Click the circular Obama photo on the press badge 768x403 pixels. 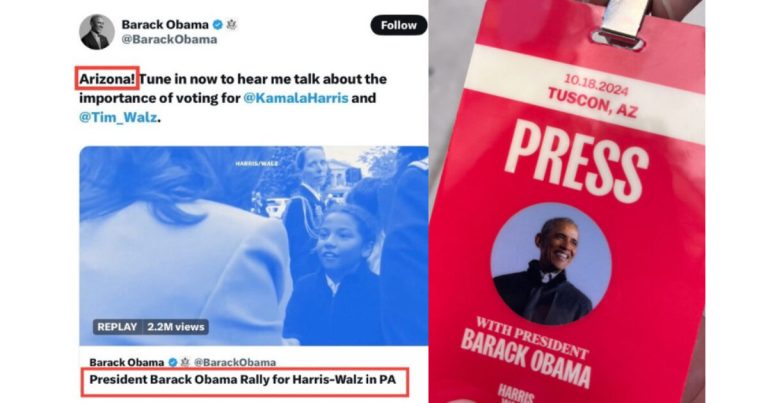551,264
